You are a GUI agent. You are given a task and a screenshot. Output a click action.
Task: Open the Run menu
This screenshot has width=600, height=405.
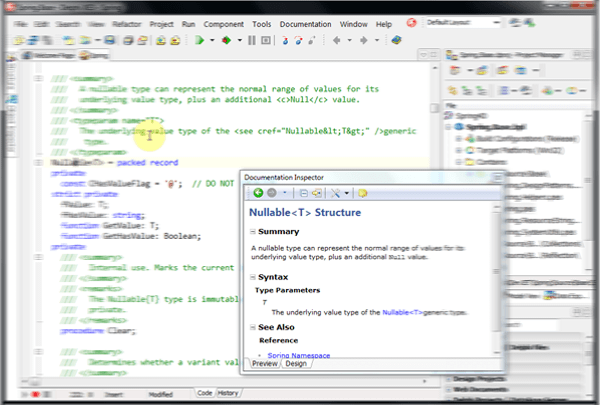188,24
